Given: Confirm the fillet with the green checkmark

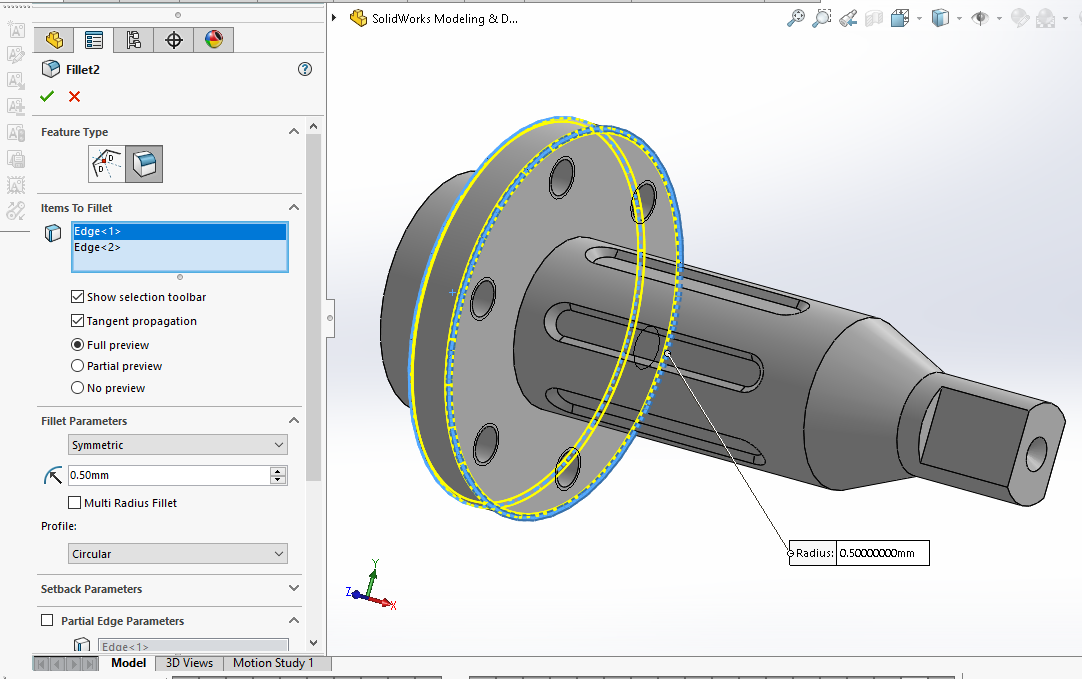Looking at the screenshot, I should point(47,96).
